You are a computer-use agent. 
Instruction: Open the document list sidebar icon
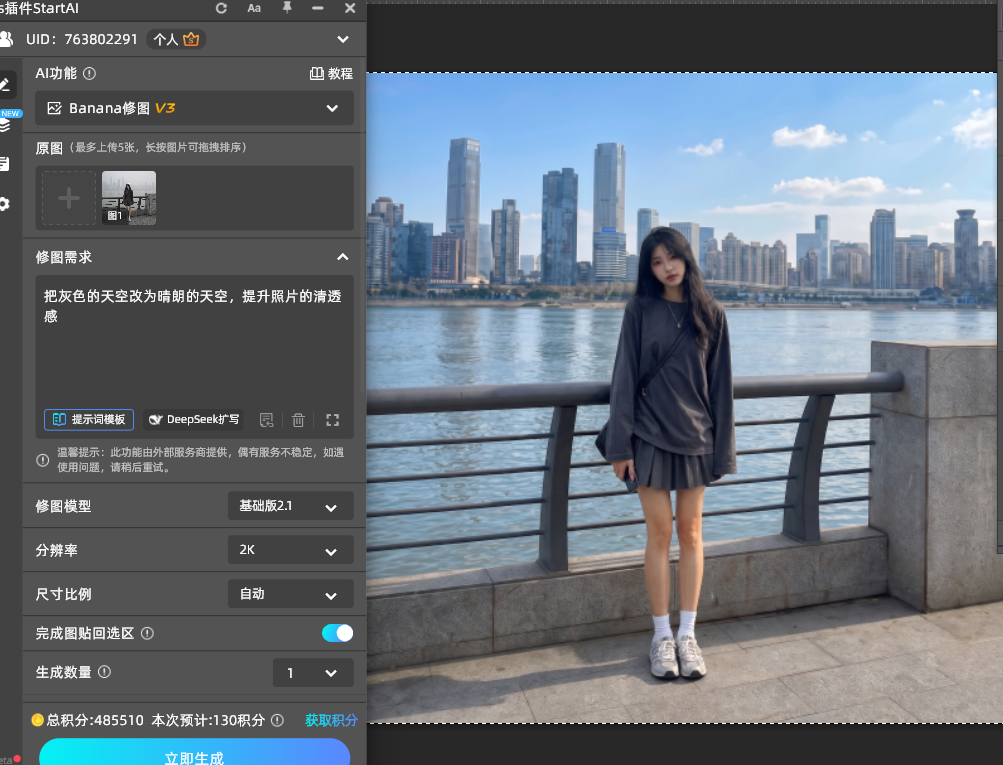tap(4, 164)
